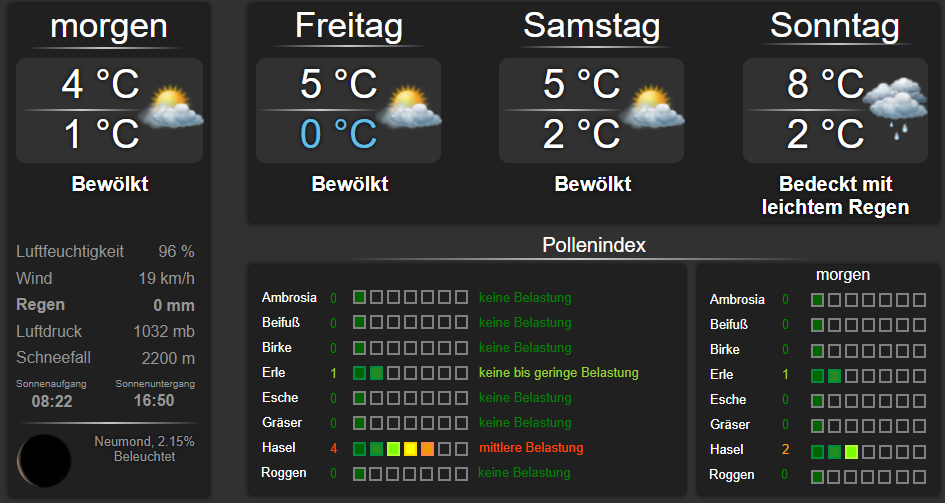
Task: Click the new moon phase icon
Action: point(44,460)
